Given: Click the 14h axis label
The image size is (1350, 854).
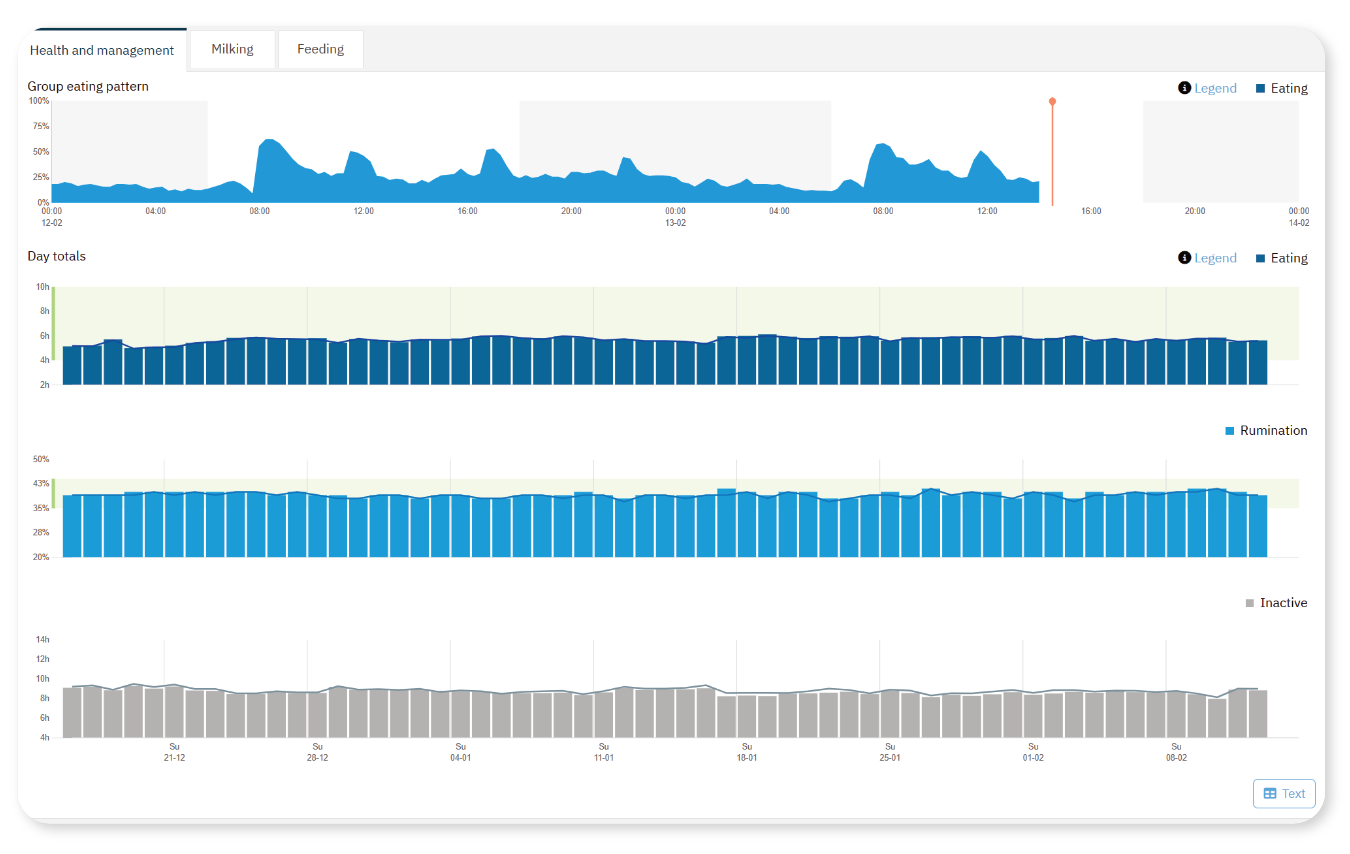Looking at the screenshot, I should click(x=43, y=639).
